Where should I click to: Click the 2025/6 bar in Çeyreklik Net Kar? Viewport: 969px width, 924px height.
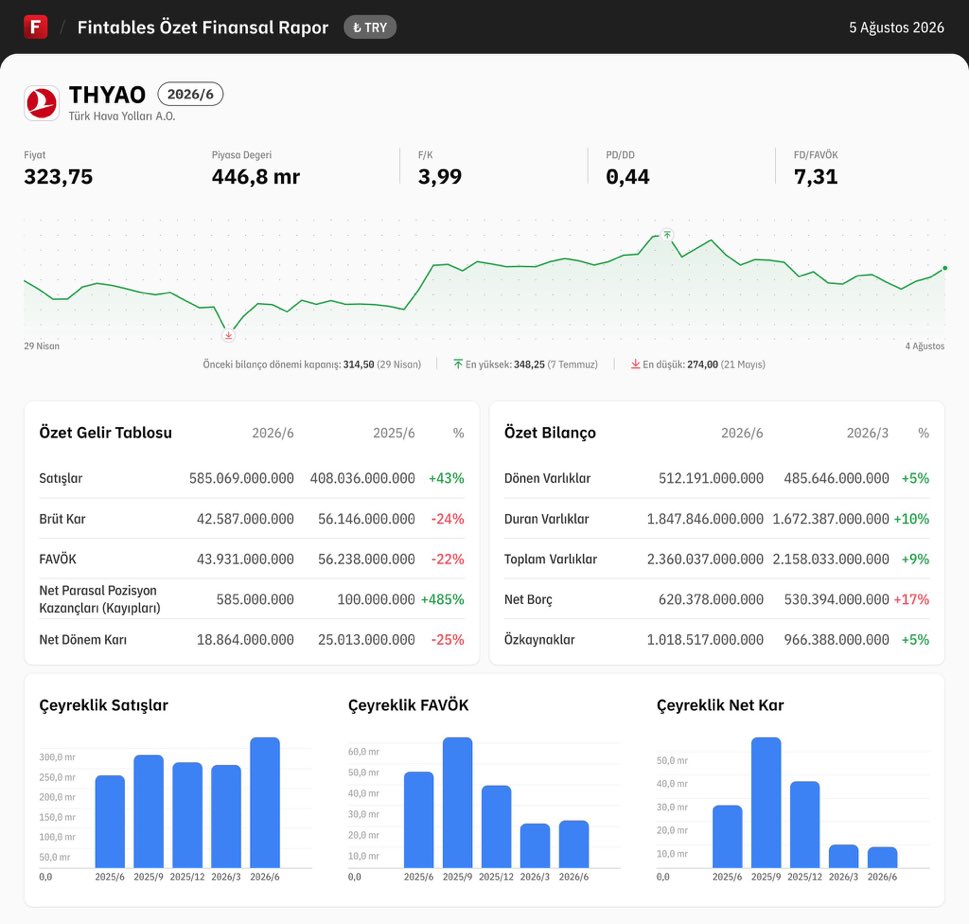727,836
